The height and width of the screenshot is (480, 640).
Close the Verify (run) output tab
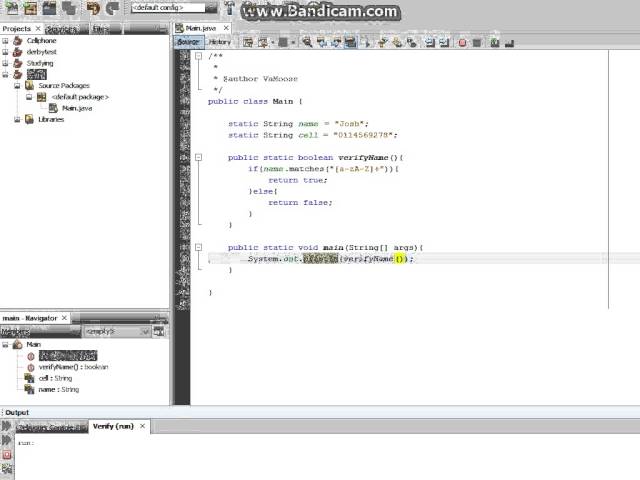coord(142,426)
